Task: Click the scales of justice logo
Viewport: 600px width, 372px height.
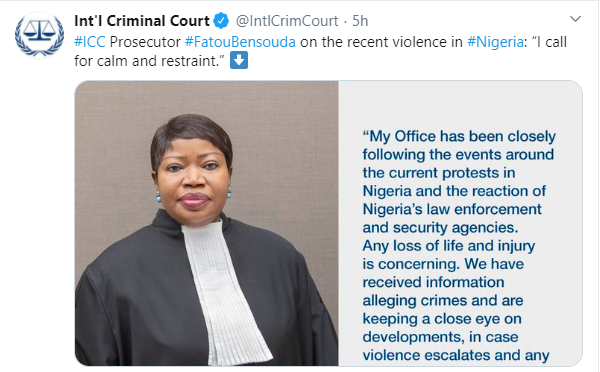Action: pos(39,31)
